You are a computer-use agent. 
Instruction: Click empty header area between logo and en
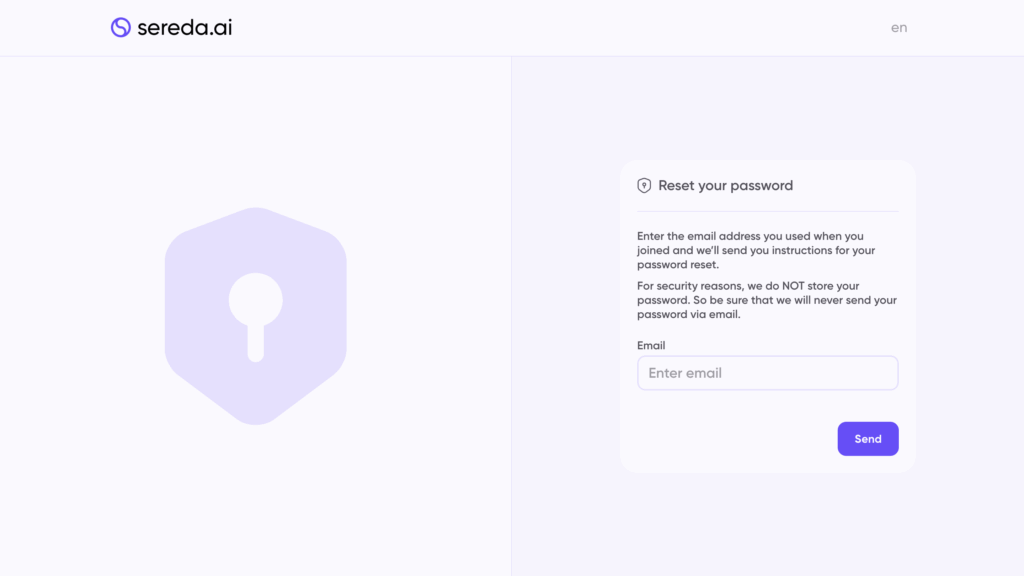pyautogui.click(x=560, y=28)
